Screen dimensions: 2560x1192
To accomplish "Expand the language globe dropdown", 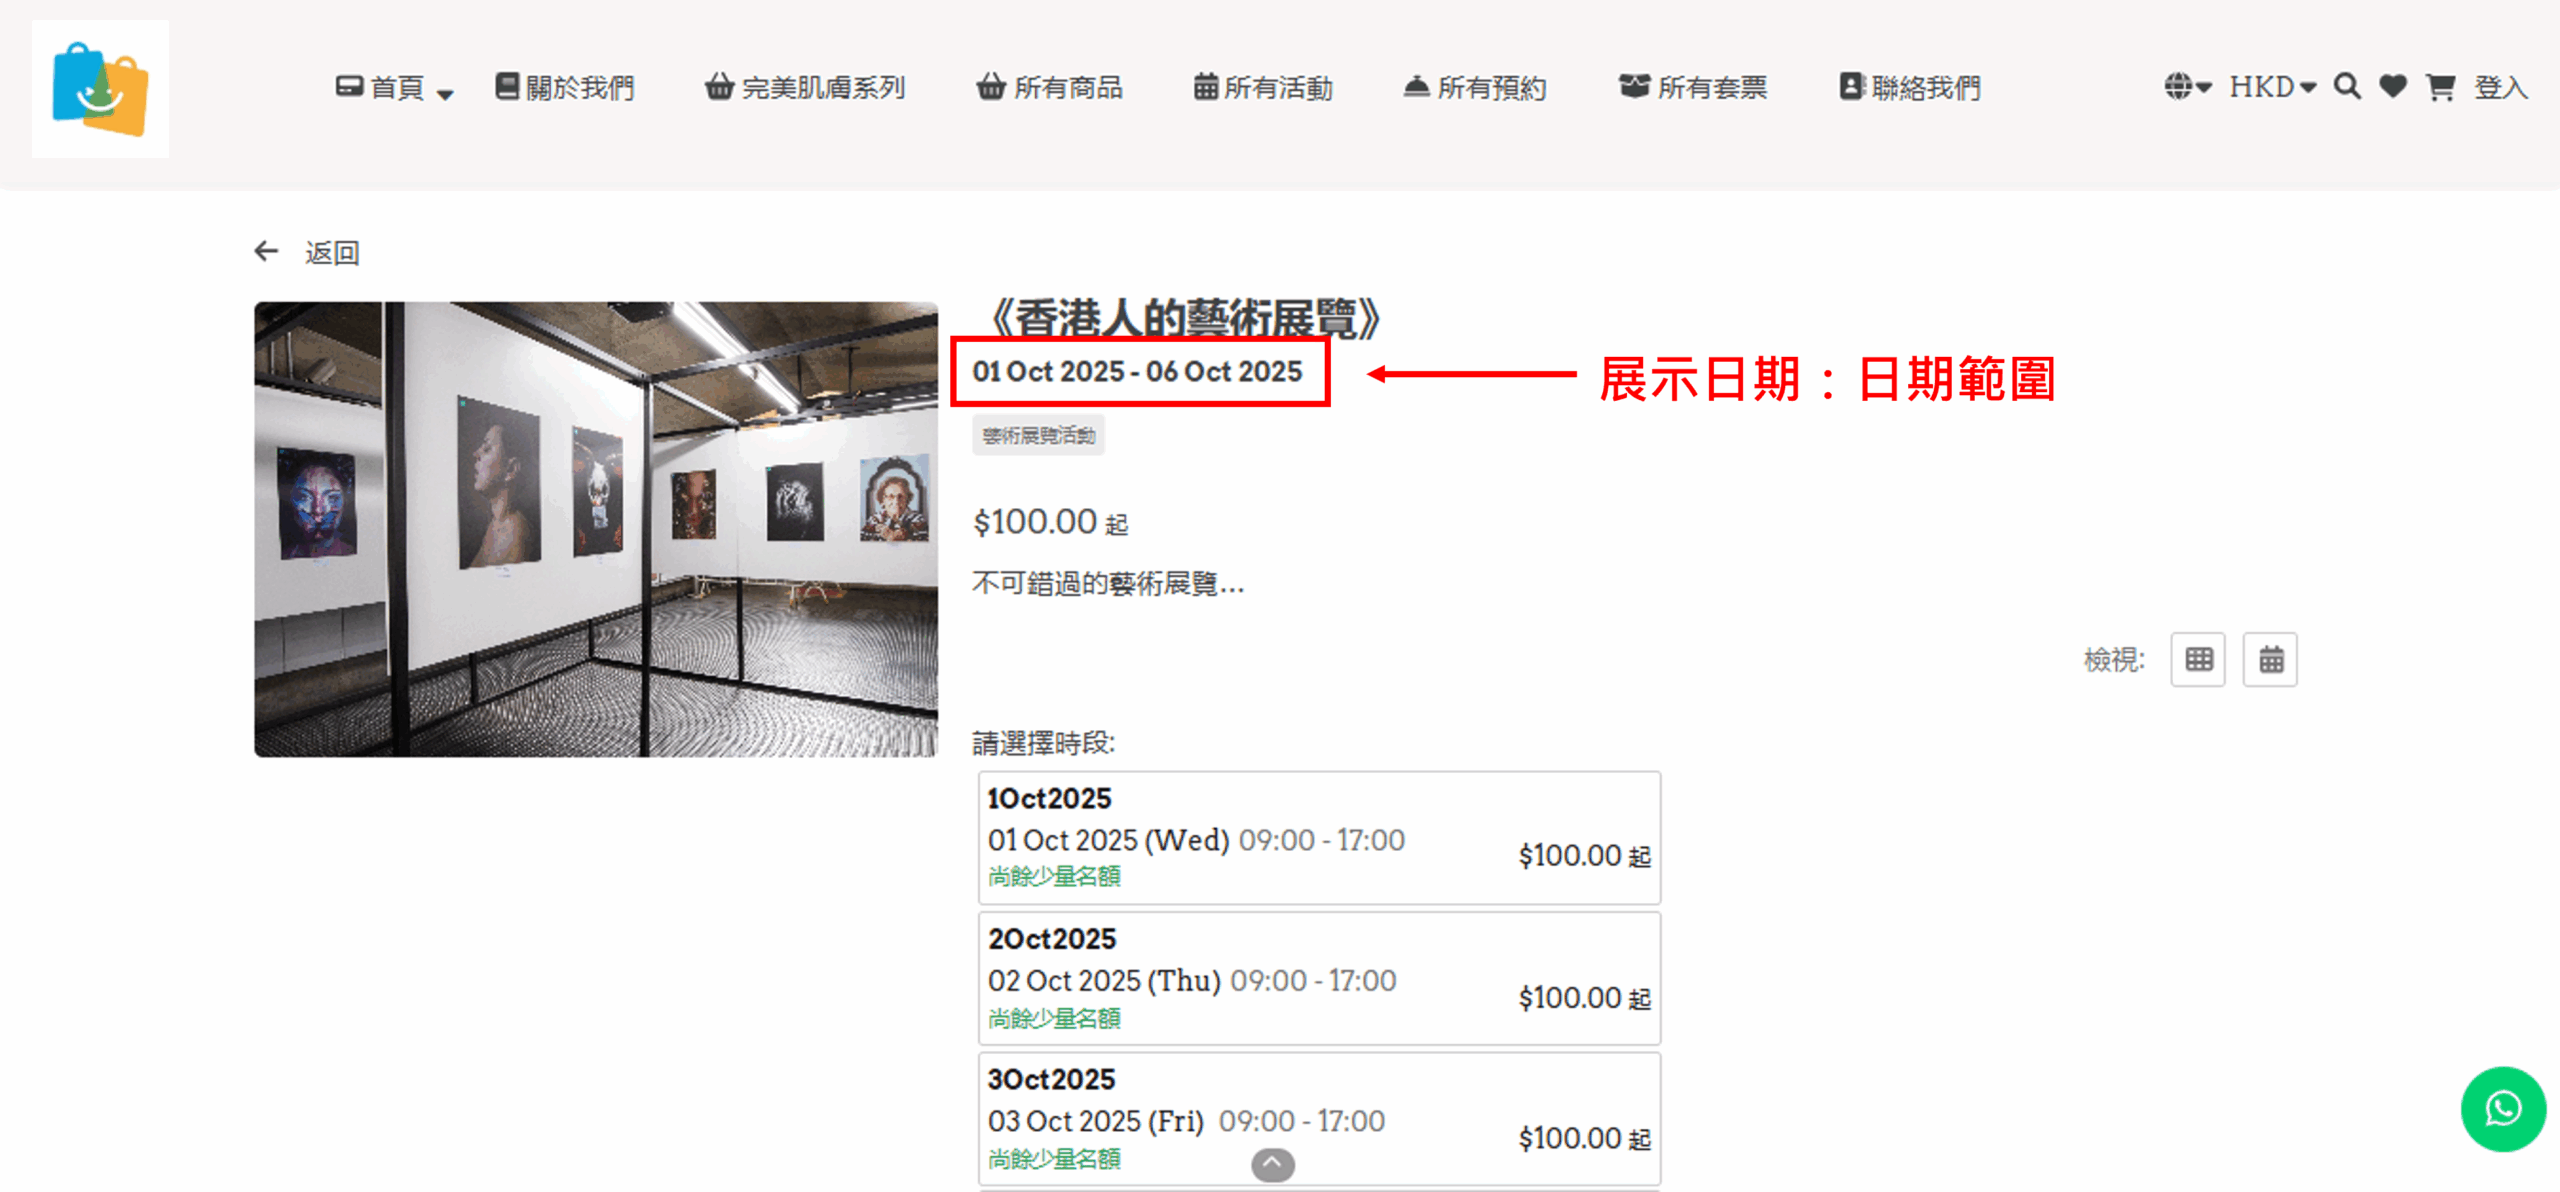I will pos(2186,87).
